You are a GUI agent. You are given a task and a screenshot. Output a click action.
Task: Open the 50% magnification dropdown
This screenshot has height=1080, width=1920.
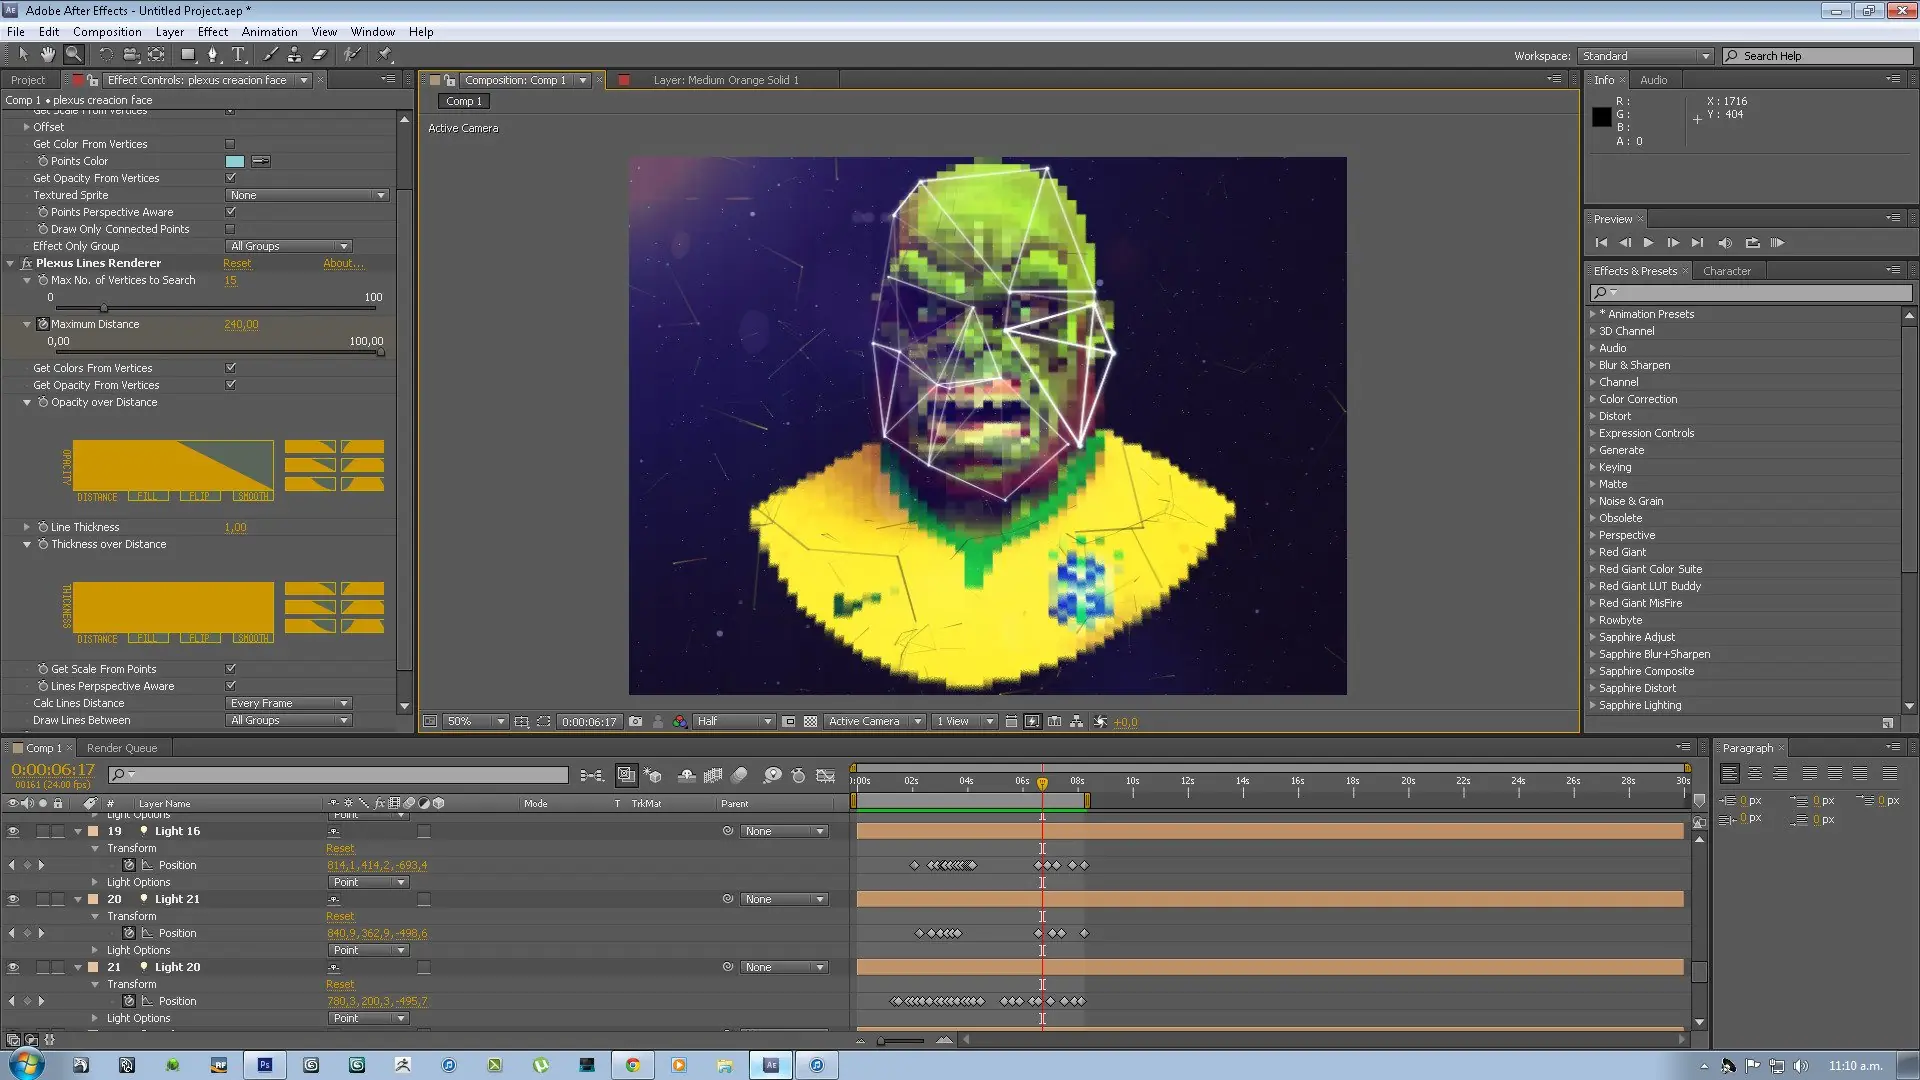point(475,721)
